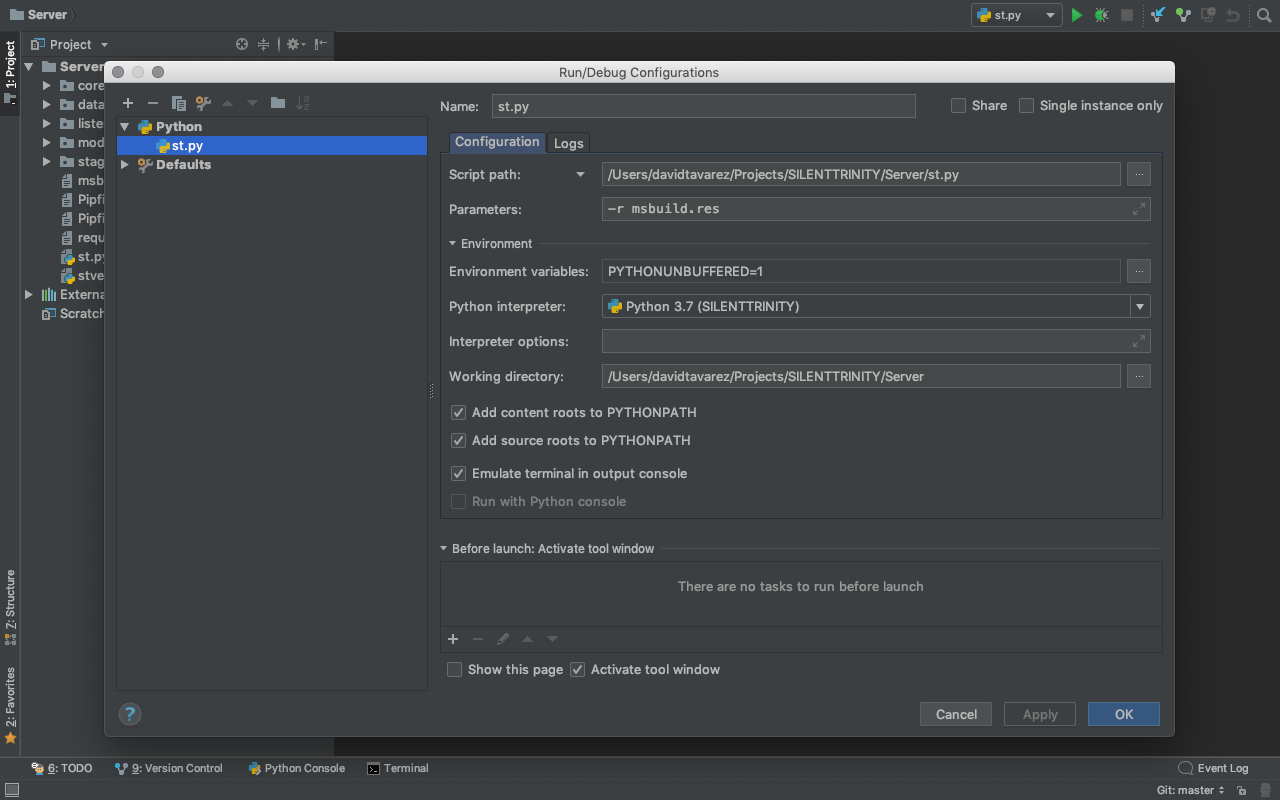Enable Single instance only checkbox
The image size is (1280, 800).
[x=1026, y=105]
